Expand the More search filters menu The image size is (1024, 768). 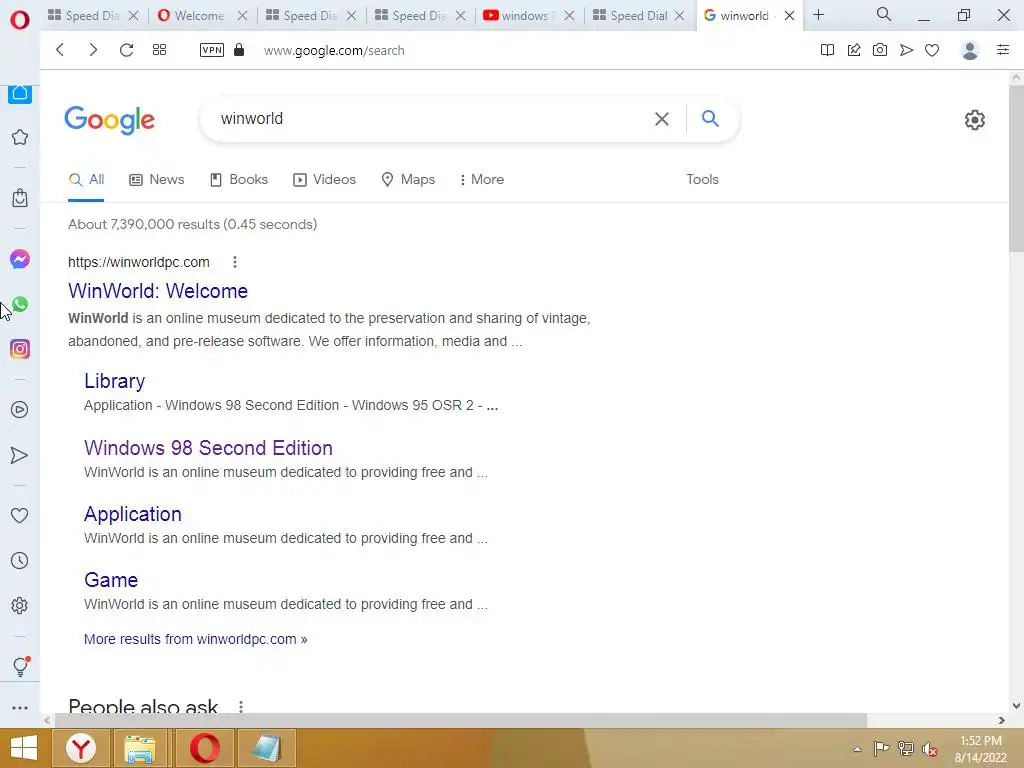481,180
